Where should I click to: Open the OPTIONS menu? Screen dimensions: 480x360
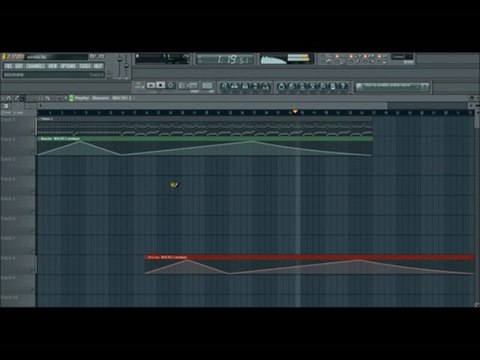point(68,66)
